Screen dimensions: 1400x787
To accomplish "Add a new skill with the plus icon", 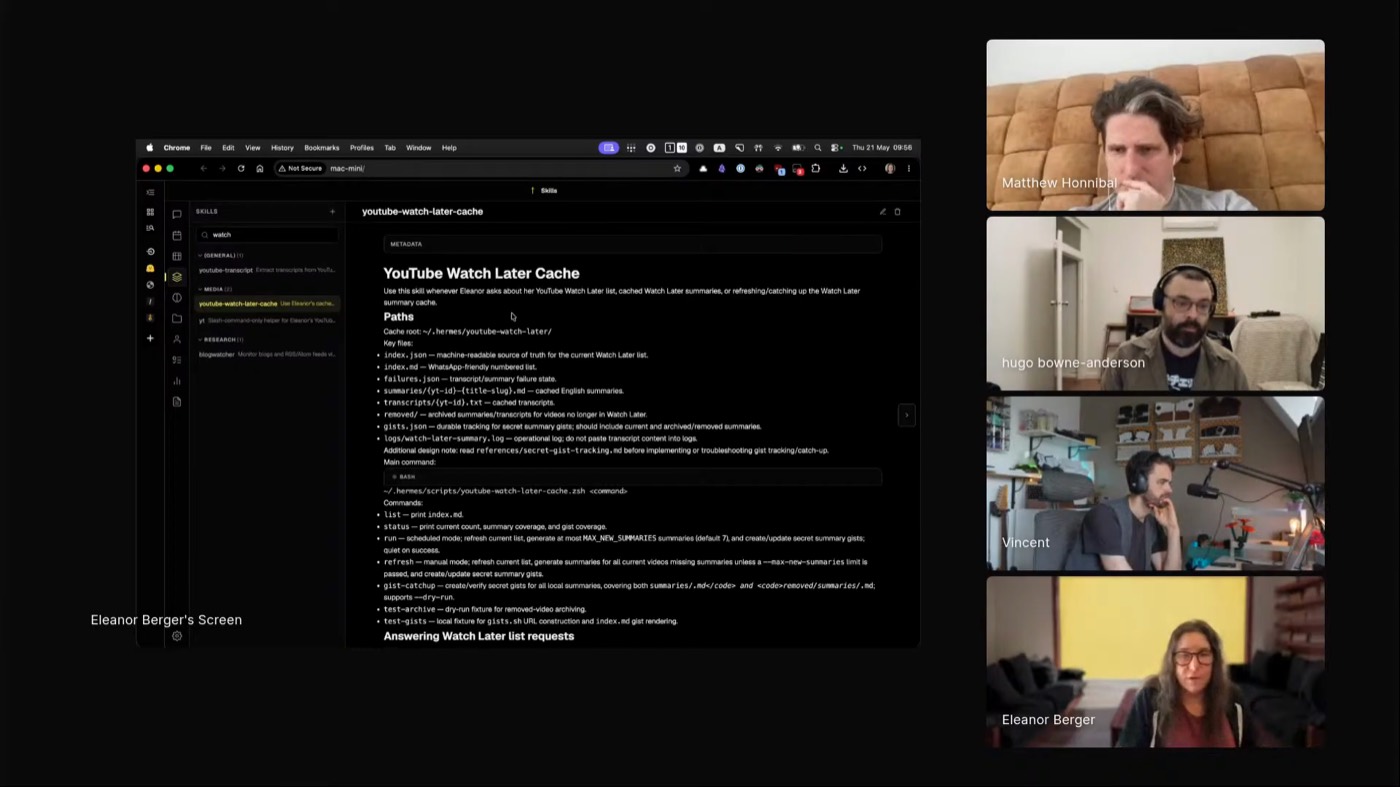I will (333, 211).
